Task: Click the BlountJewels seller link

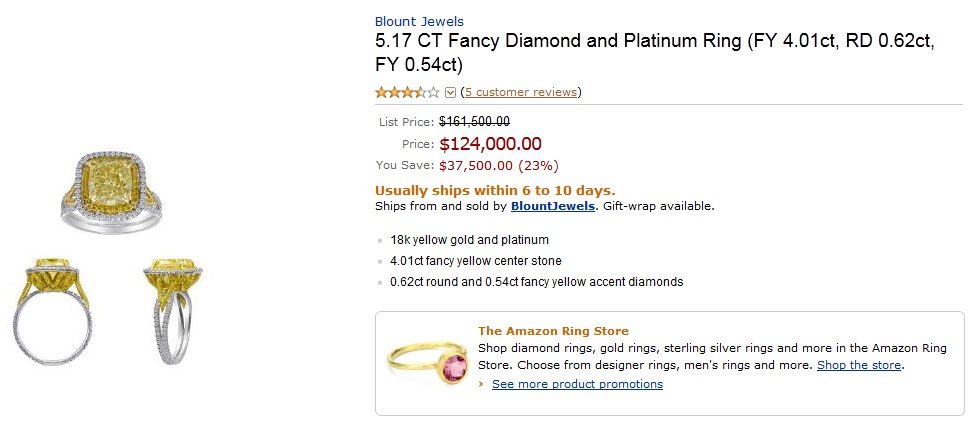Action: 553,207
